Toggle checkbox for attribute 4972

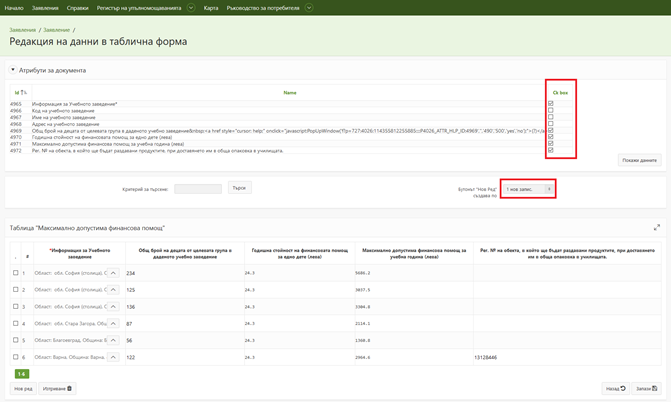click(x=550, y=150)
